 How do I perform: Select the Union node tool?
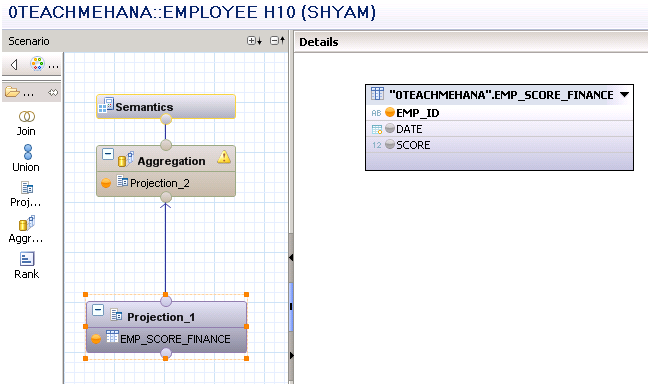click(26, 158)
